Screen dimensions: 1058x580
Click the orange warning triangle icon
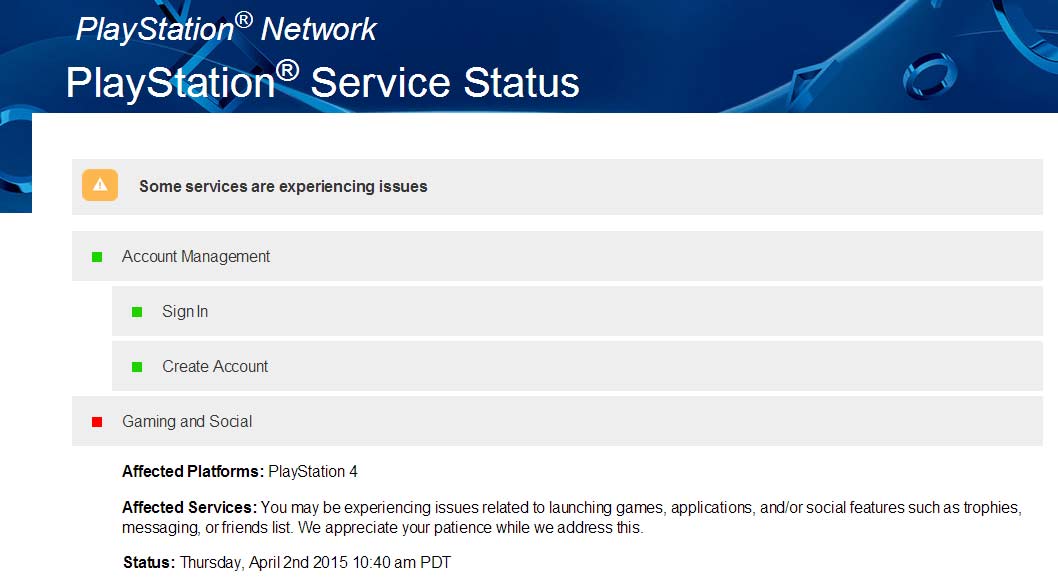[100, 185]
